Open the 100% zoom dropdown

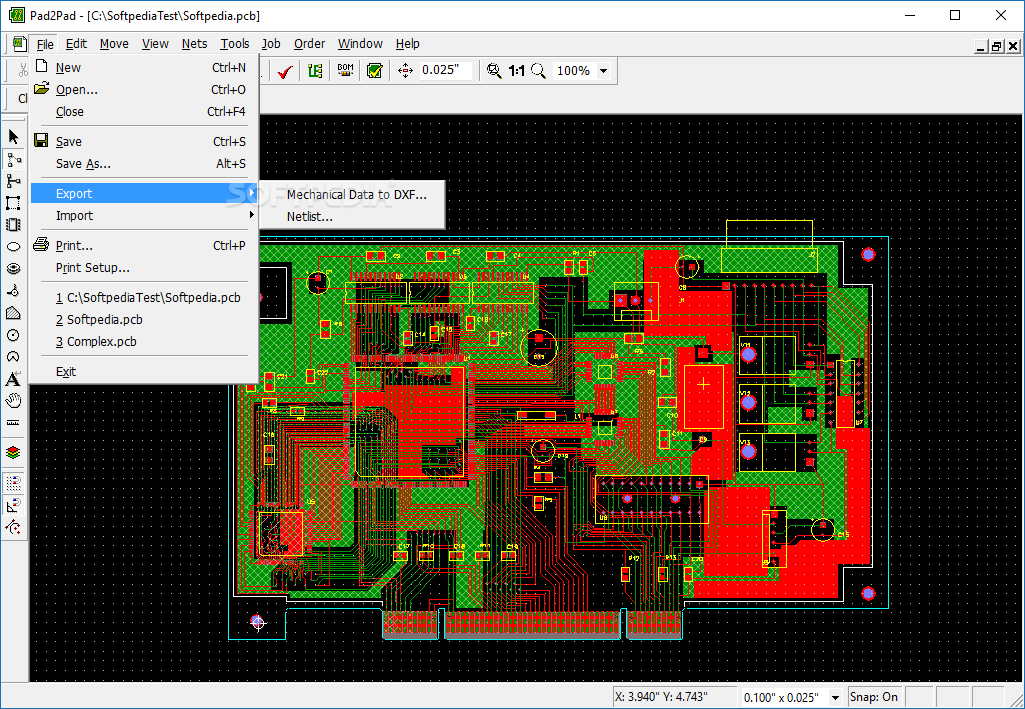603,71
